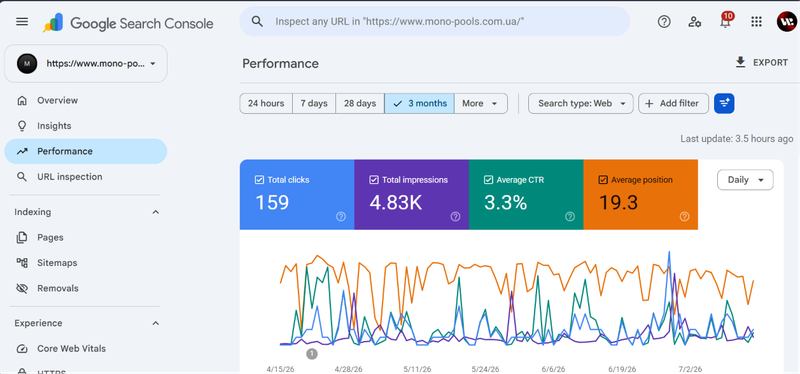Click the 5/24/26 axis date label

[485, 369]
